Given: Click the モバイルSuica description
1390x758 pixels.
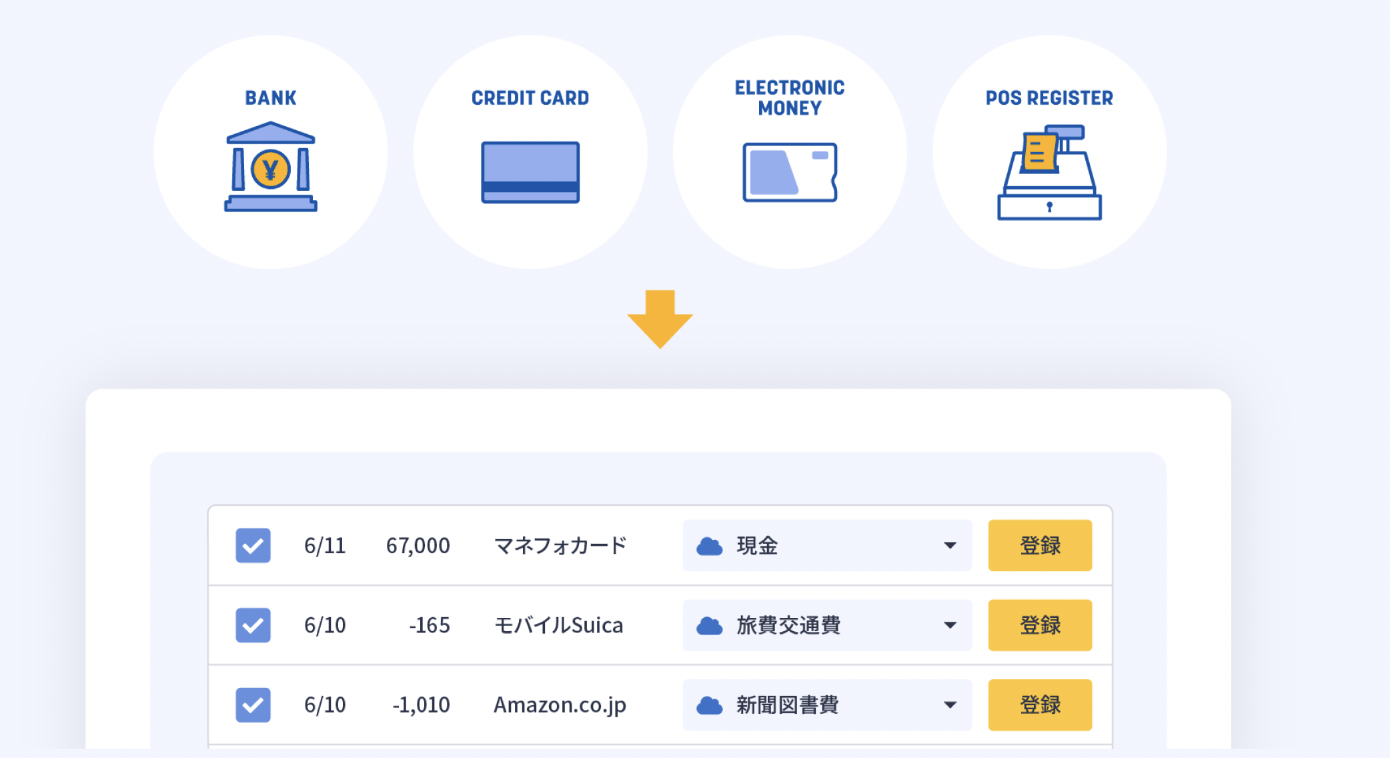Looking at the screenshot, I should click(558, 626).
